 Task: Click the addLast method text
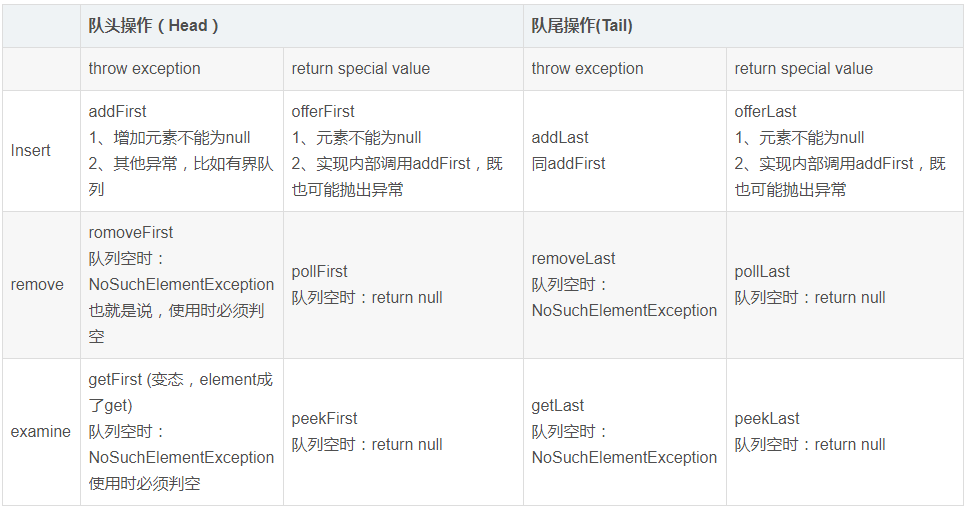click(x=560, y=138)
